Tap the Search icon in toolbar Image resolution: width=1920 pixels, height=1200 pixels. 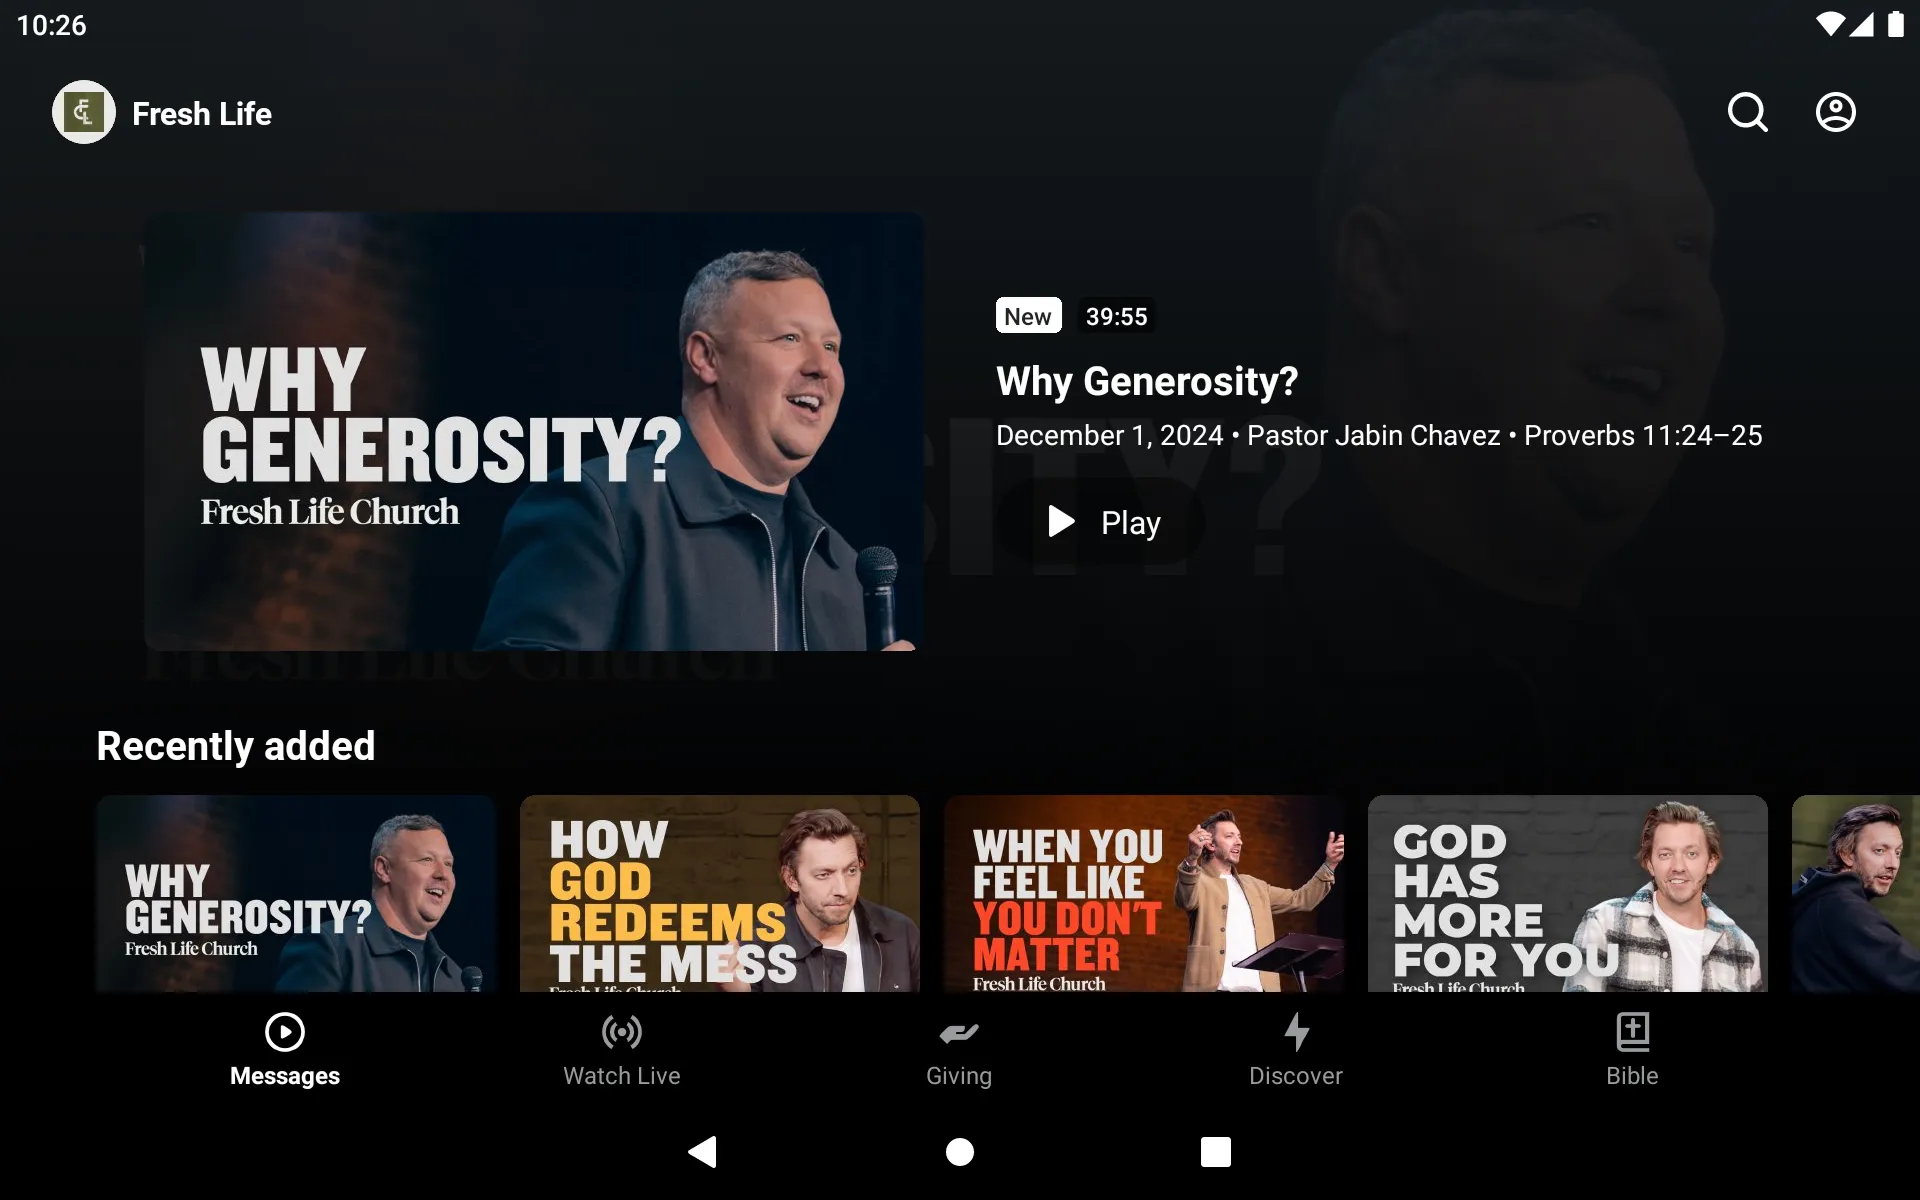1749,112
